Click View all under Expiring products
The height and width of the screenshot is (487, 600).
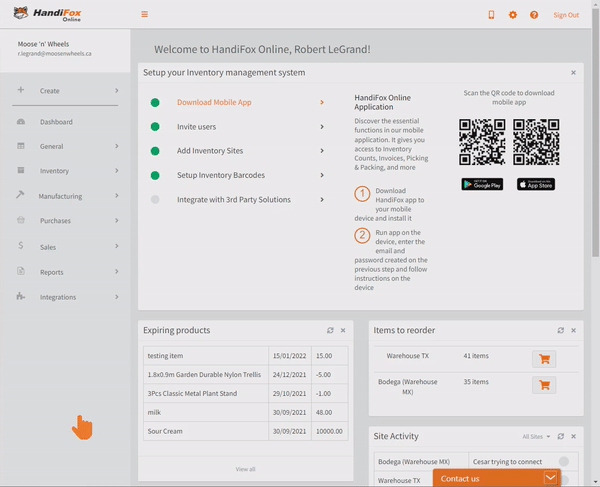pos(245,469)
